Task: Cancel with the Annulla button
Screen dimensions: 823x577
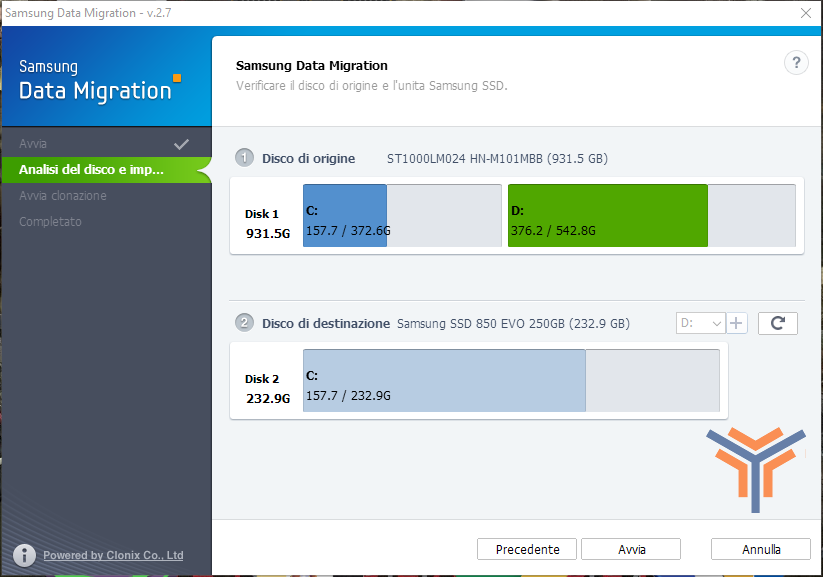Action: 761,549
